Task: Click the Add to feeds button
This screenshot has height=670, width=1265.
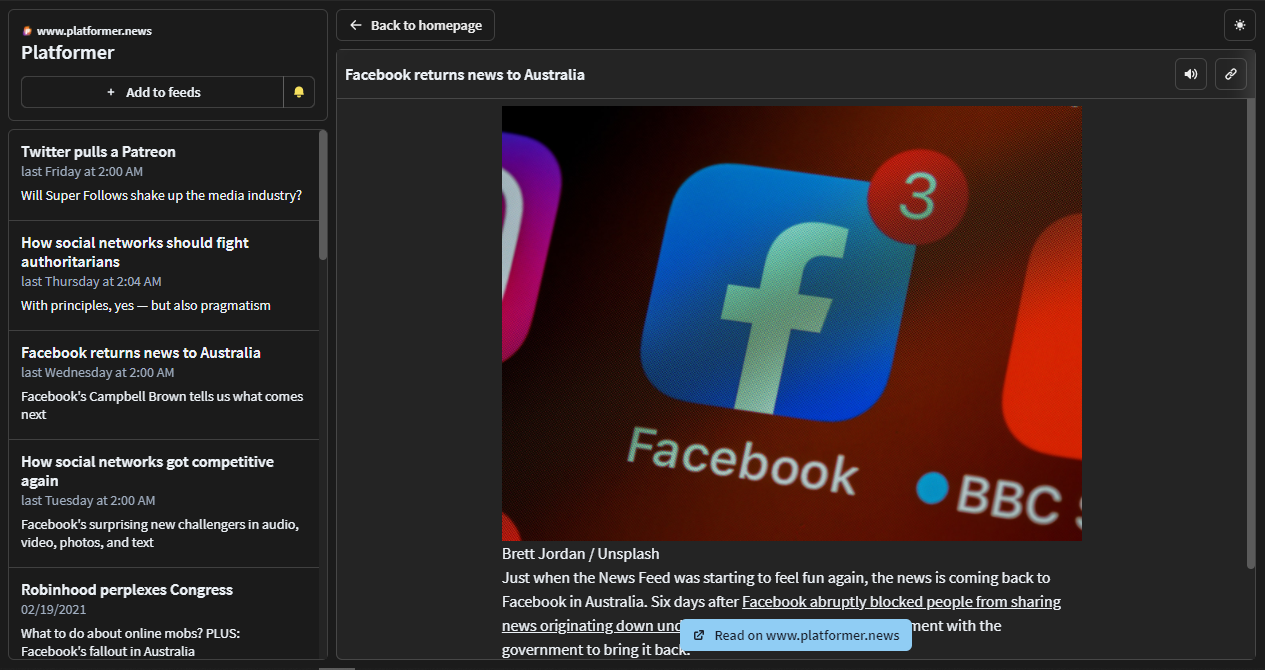Action: click(x=153, y=92)
